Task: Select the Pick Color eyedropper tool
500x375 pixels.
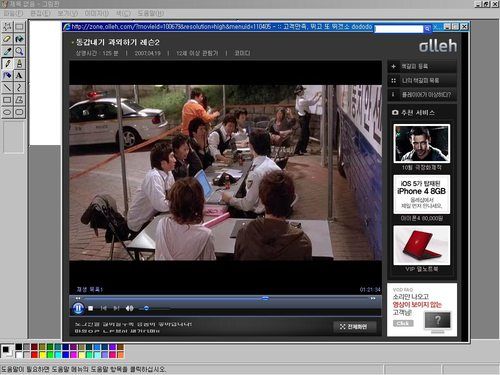Action: click(x=7, y=51)
